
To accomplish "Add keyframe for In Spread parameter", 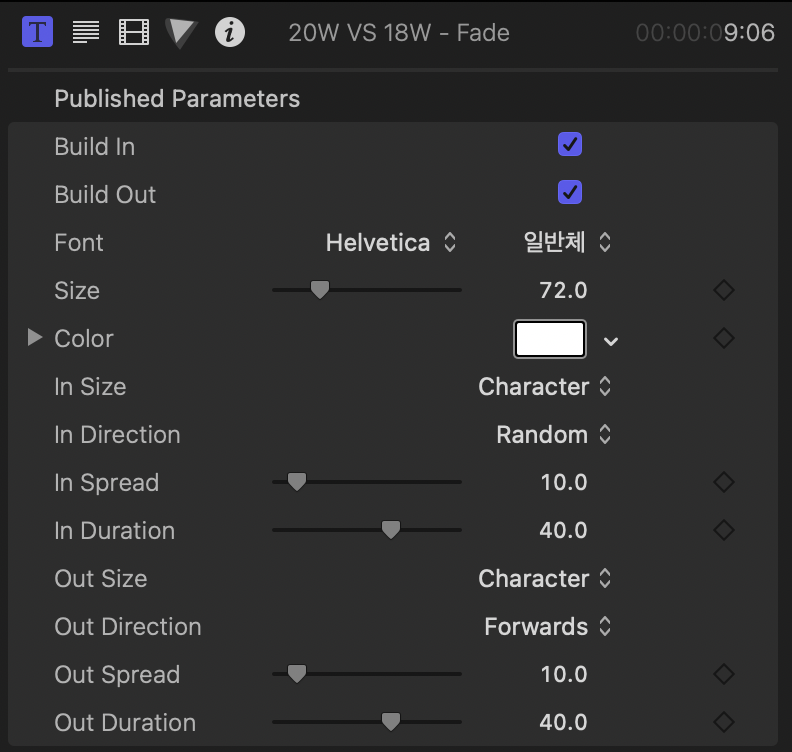I will [723, 483].
